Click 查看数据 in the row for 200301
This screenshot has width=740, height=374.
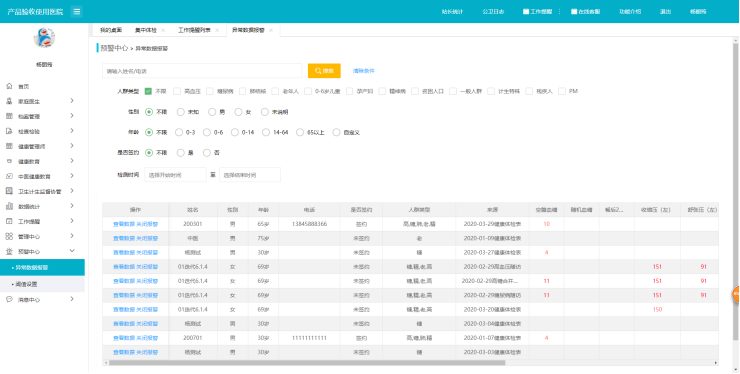pyautogui.click(x=124, y=224)
